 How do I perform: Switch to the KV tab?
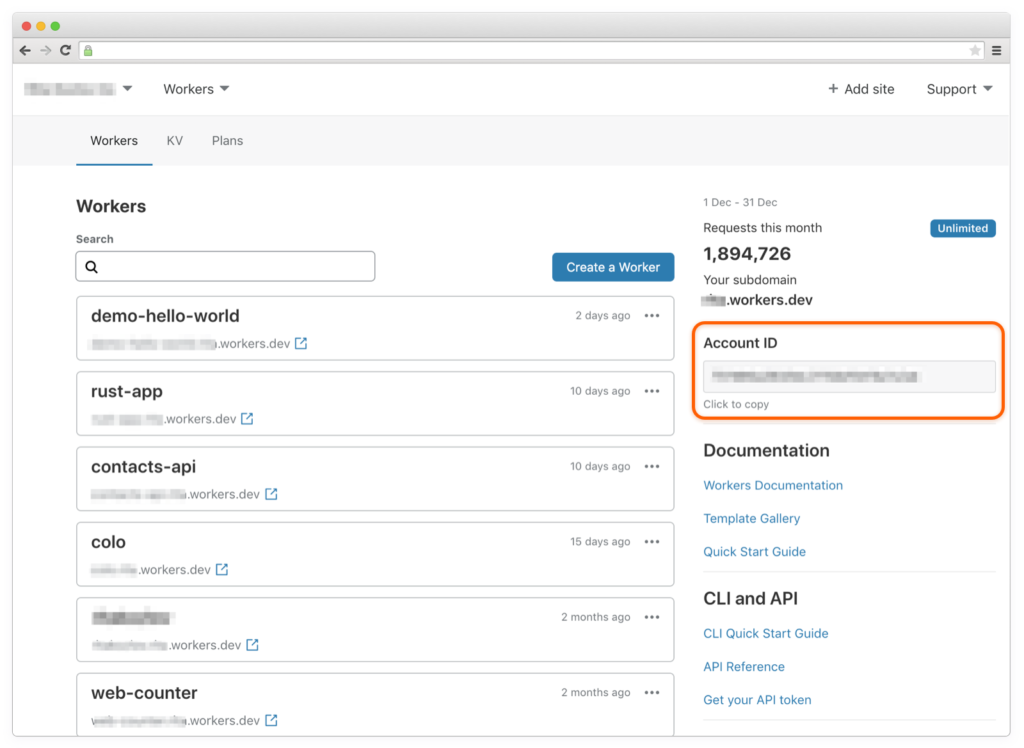pos(174,141)
